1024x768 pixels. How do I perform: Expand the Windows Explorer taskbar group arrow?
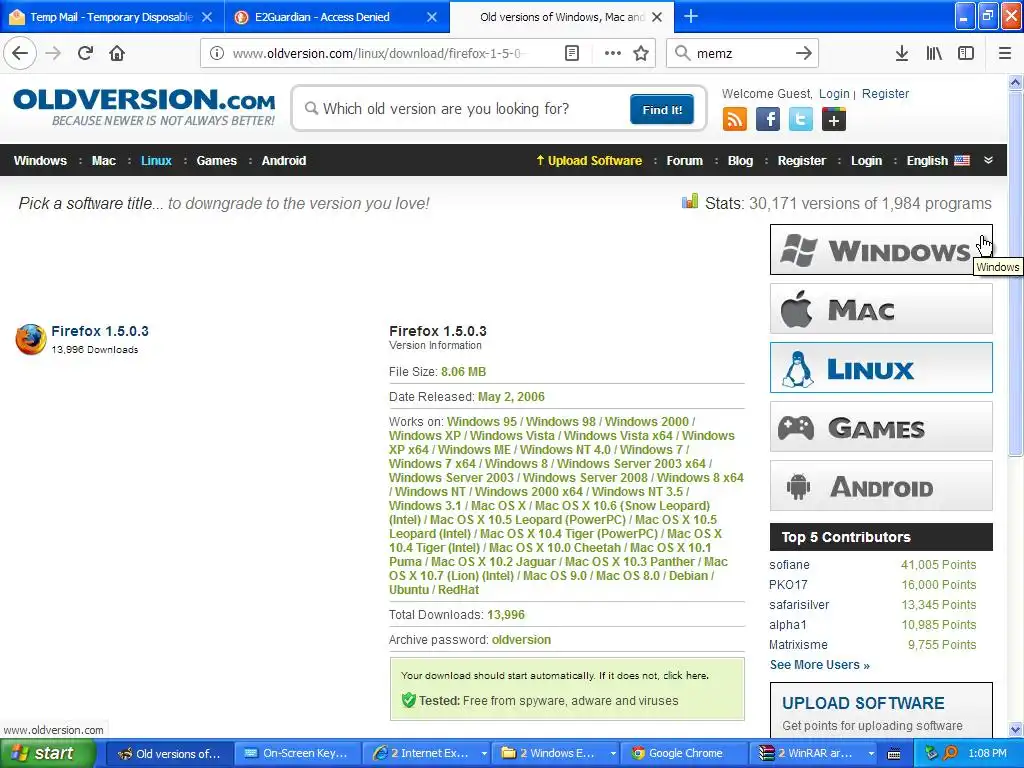tap(613, 754)
